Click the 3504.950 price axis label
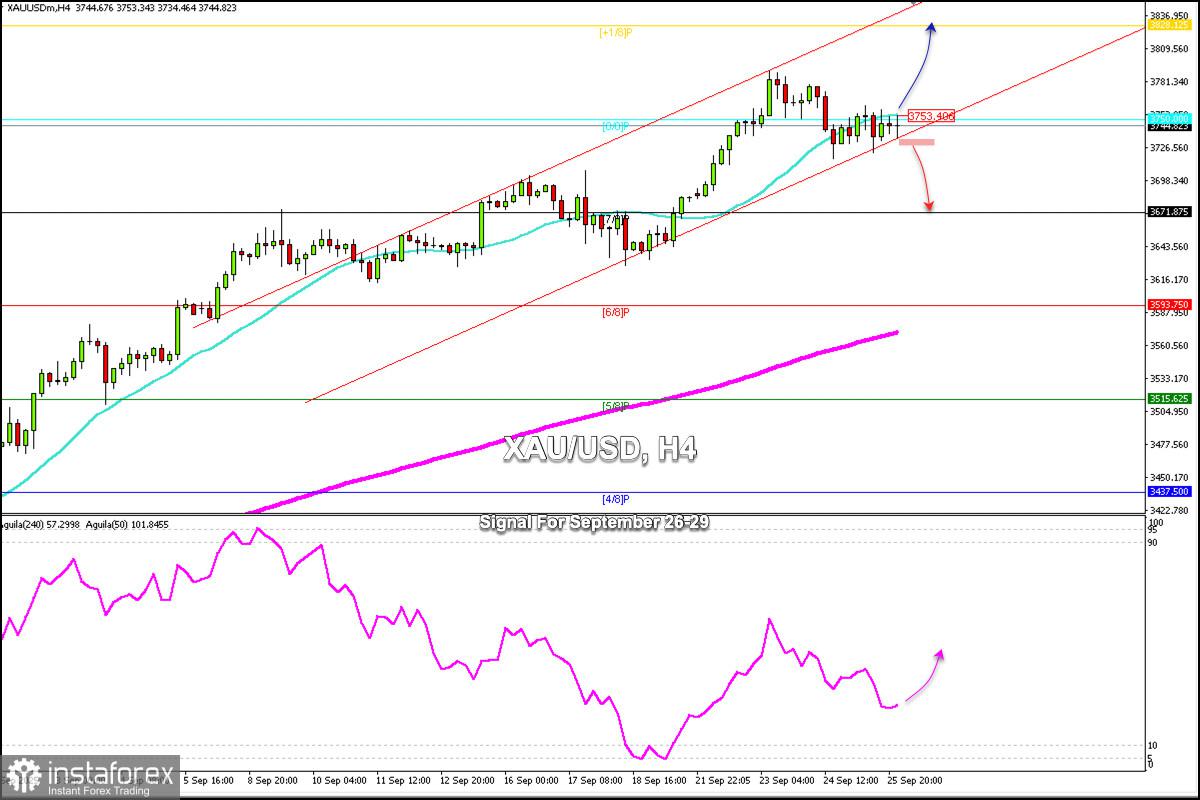Screen dimensions: 1200x800 tap(1170, 411)
